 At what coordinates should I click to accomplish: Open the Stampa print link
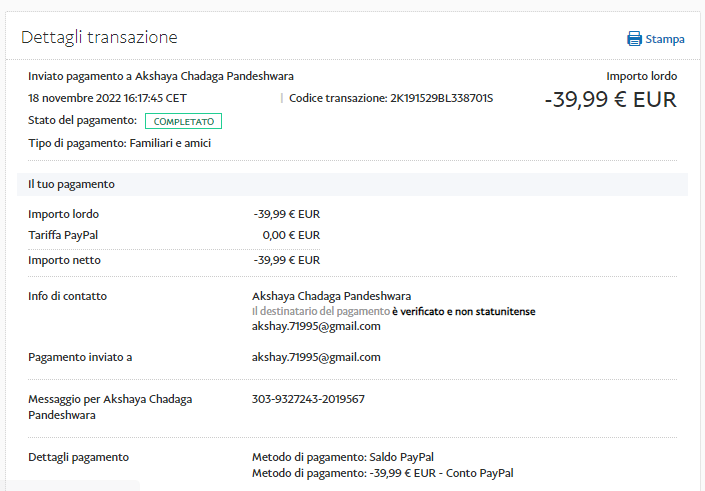click(x=664, y=39)
